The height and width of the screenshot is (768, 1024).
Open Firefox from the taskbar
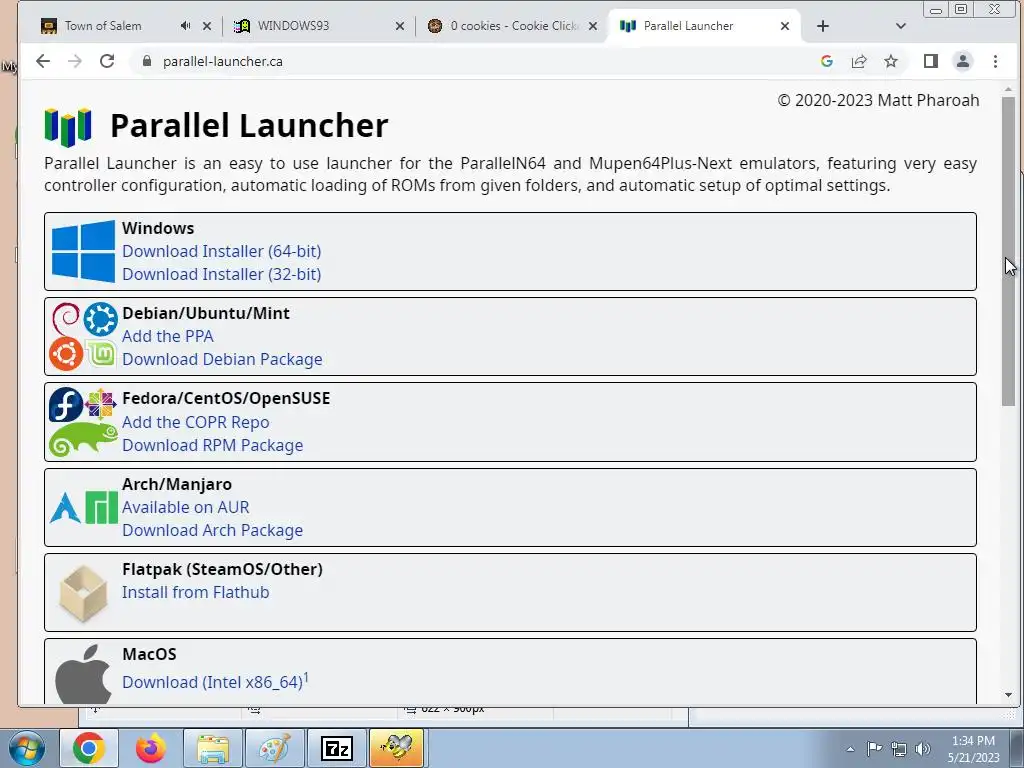pyautogui.click(x=151, y=748)
